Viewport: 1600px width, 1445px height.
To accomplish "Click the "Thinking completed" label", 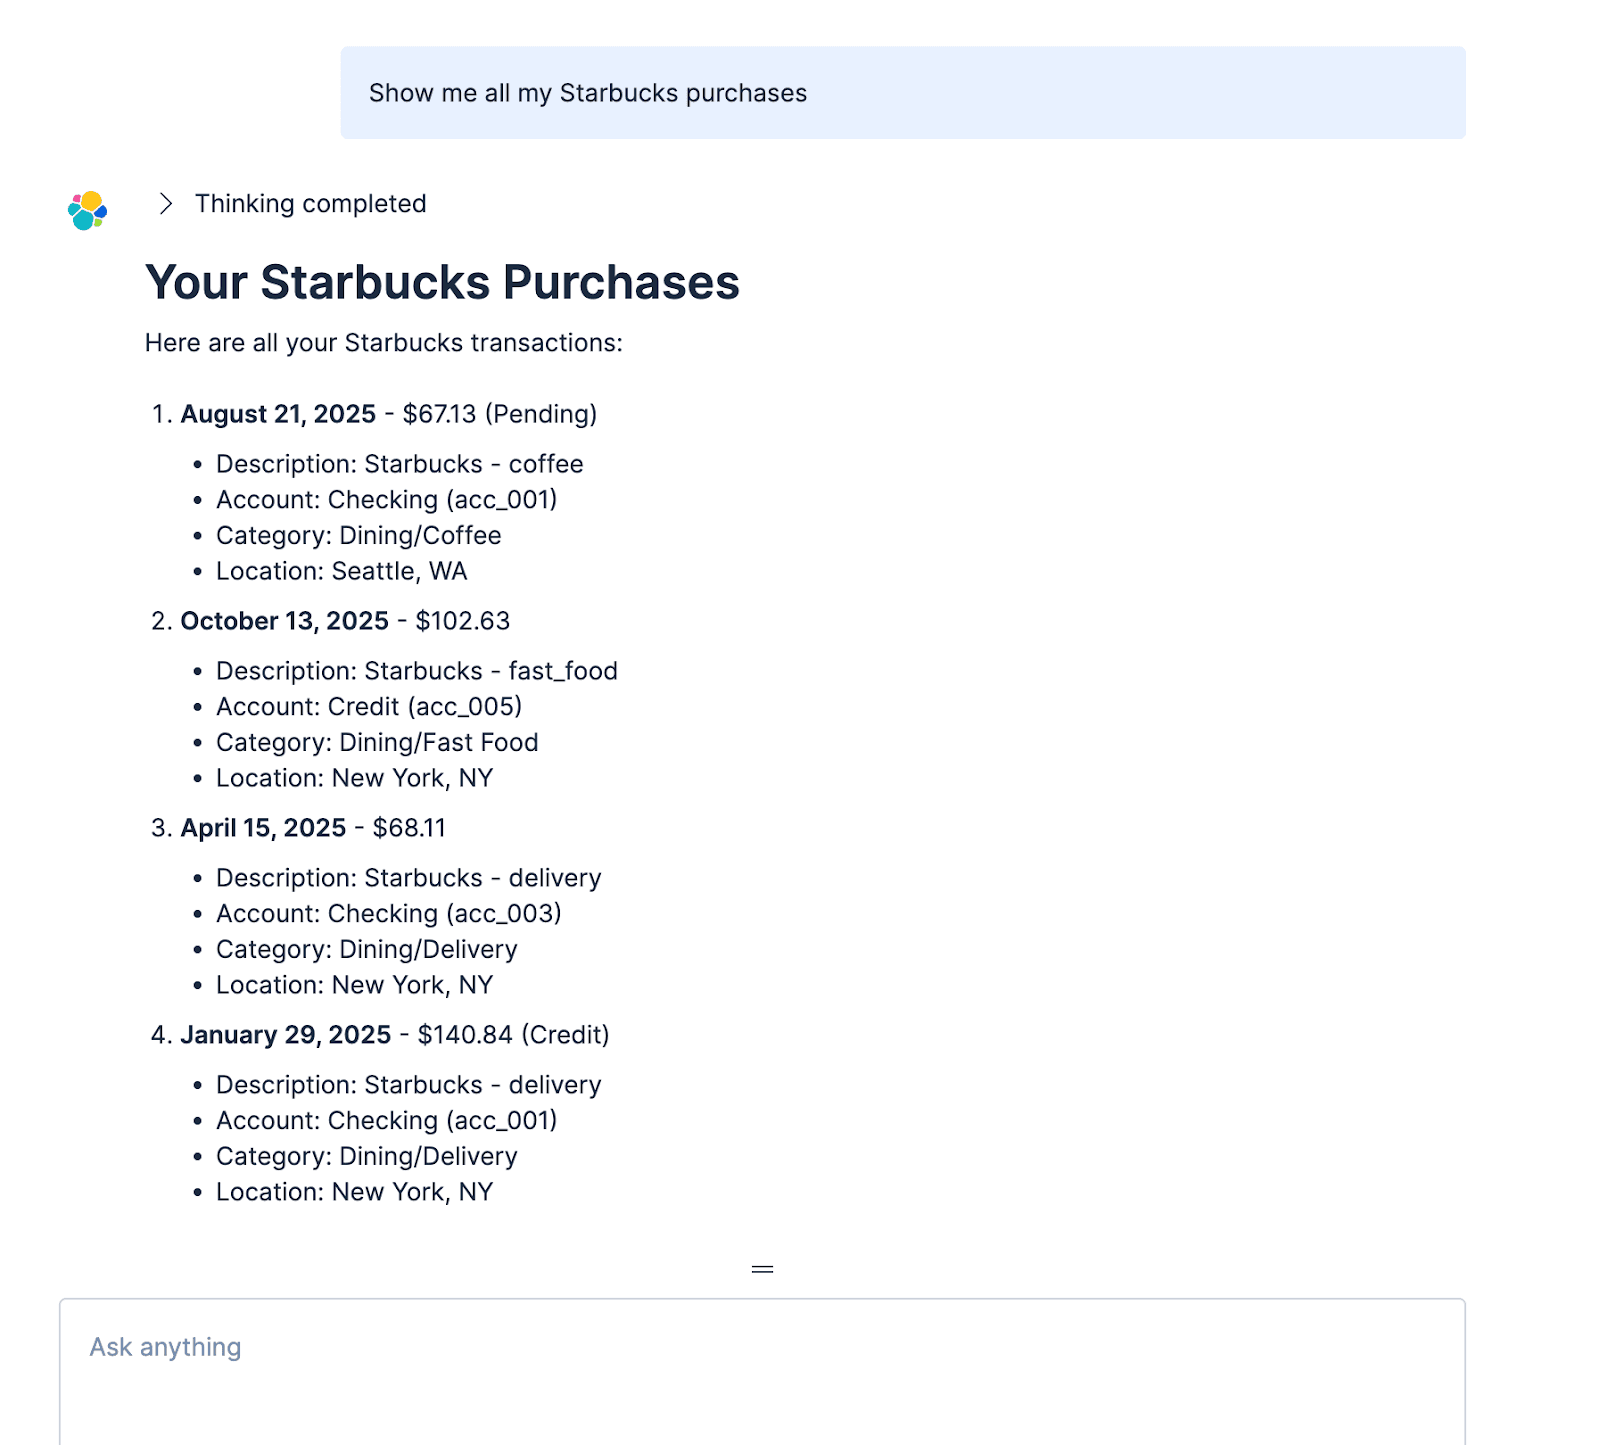I will 310,204.
